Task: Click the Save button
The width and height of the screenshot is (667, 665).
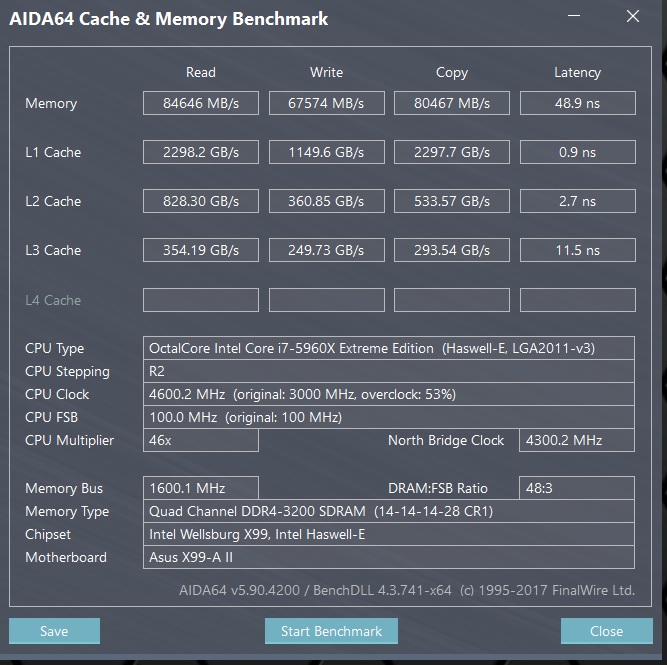Action: tap(54, 631)
